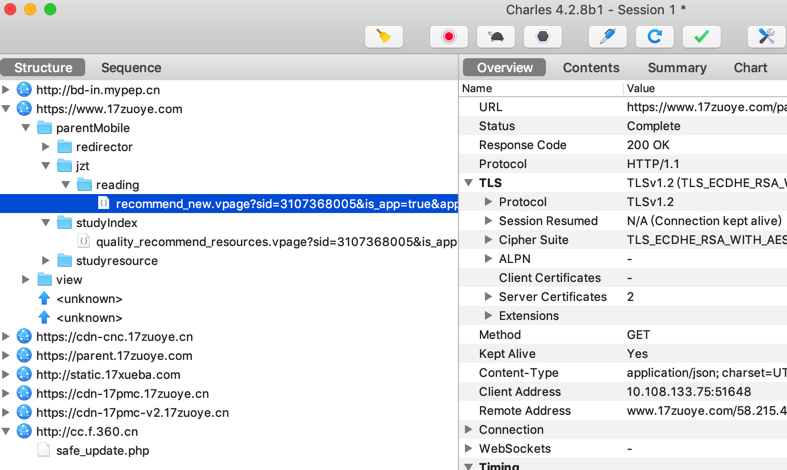
Task: Click the safe_update.php file icon
Action: pyautogui.click(x=44, y=450)
